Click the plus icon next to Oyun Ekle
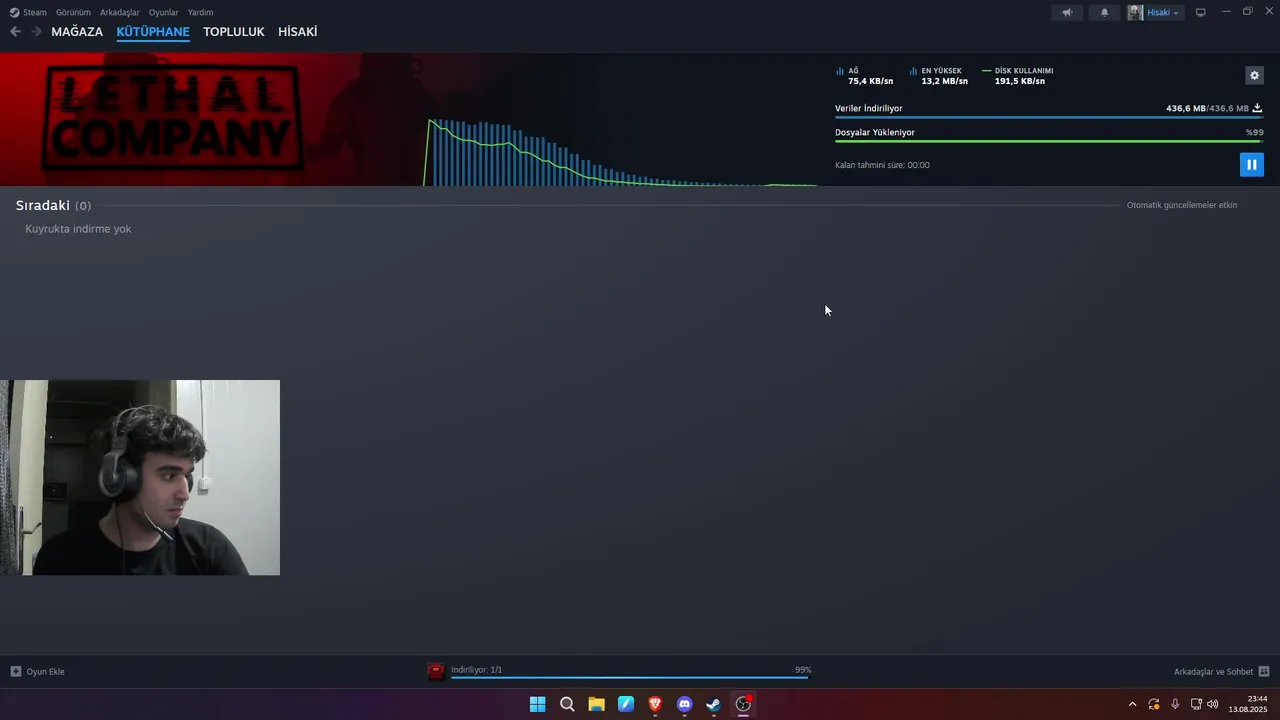 [x=15, y=671]
